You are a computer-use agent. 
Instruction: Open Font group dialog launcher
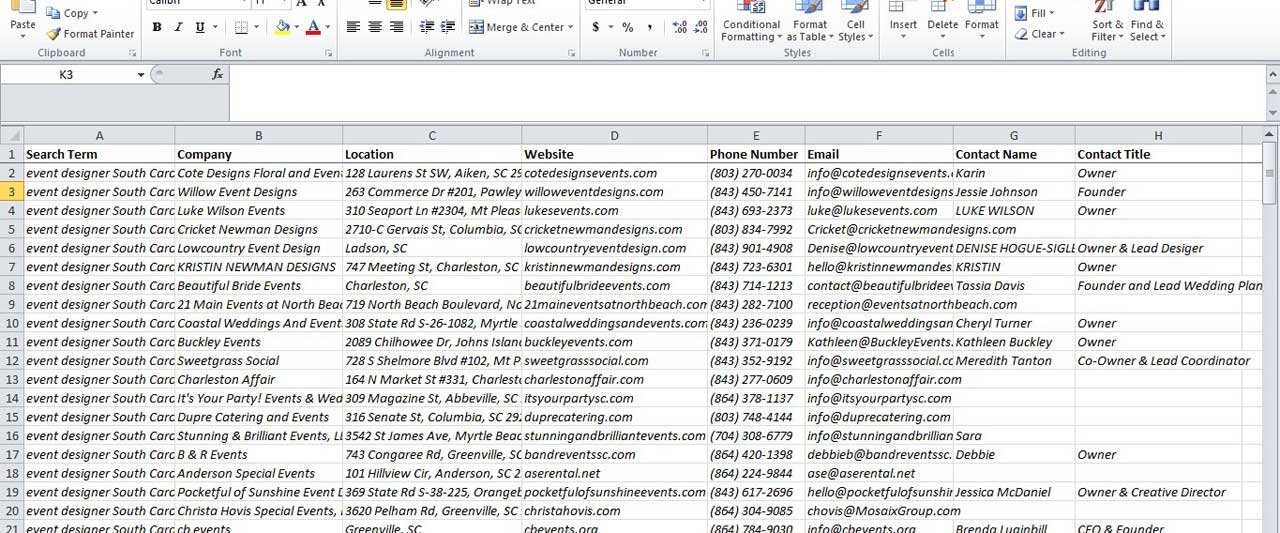pyautogui.click(x=328, y=53)
